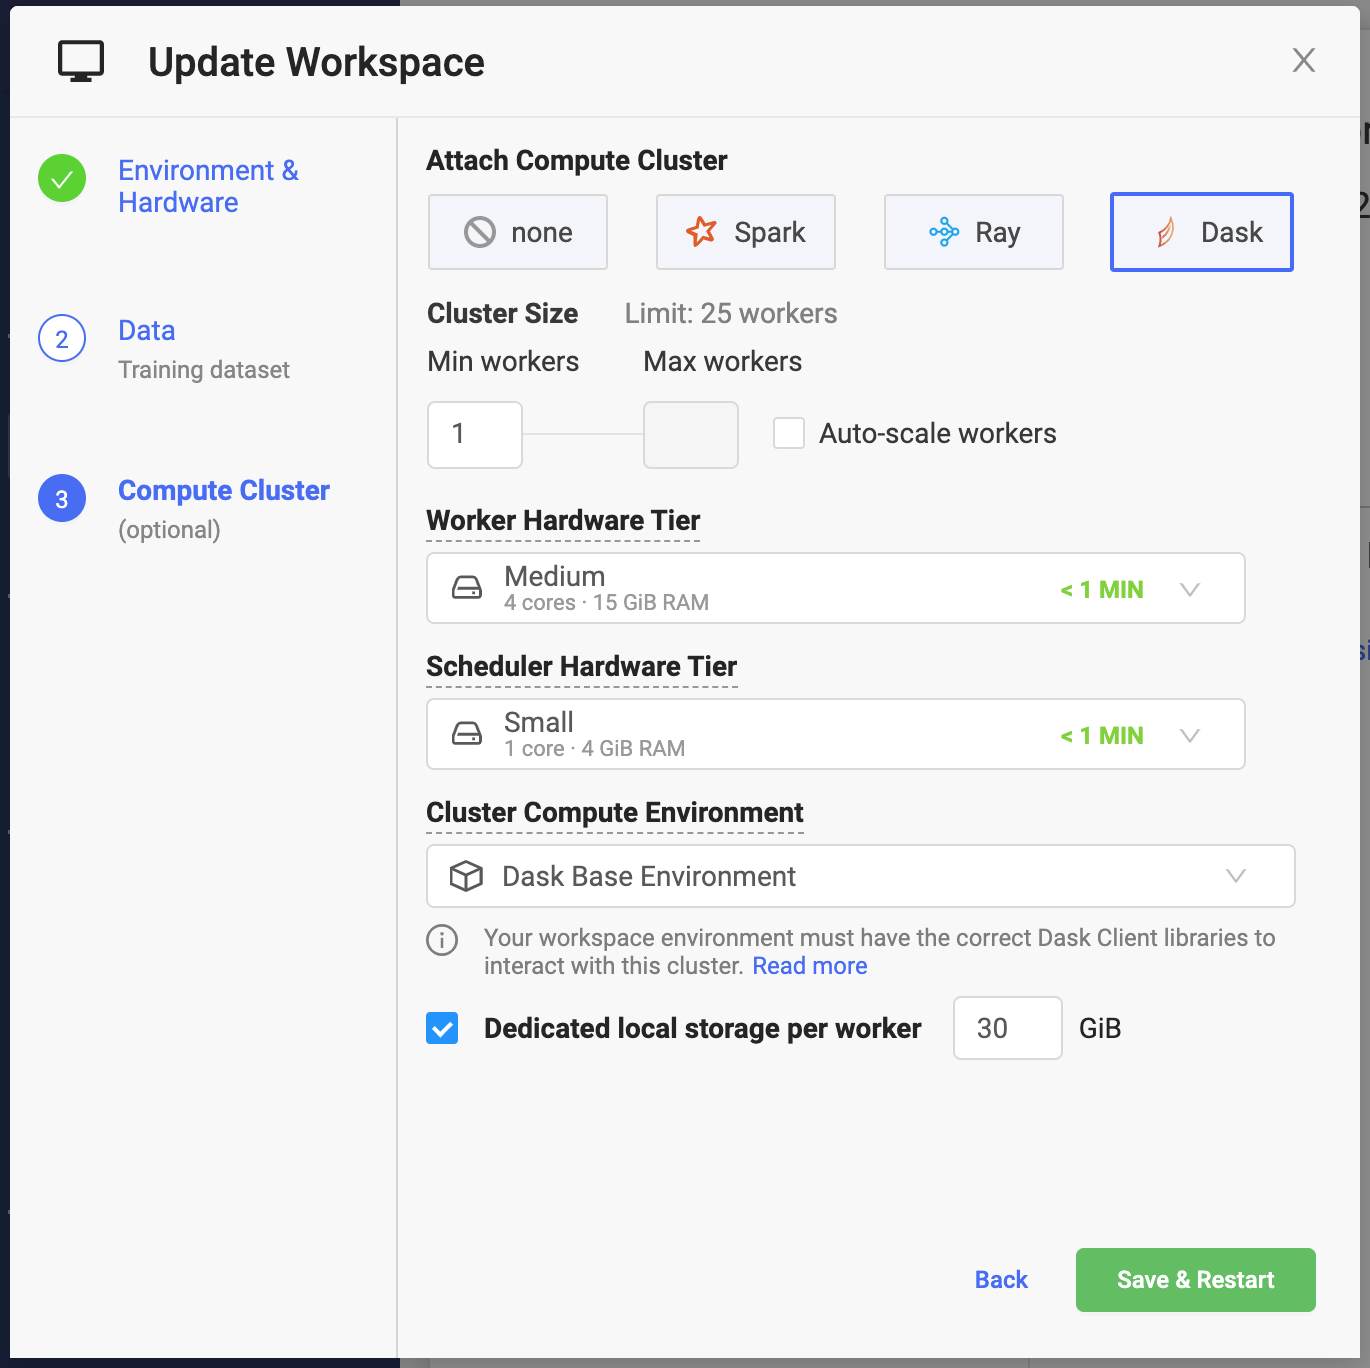
Task: Click Save & Restart button
Action: pos(1196,1280)
